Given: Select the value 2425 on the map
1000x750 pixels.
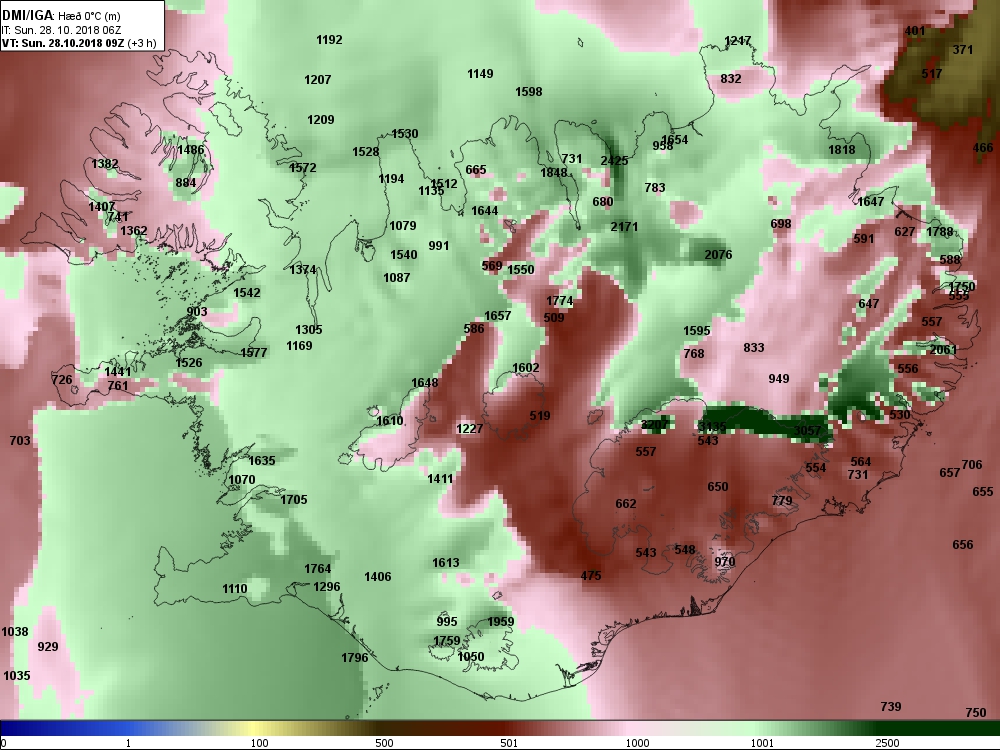Looking at the screenshot, I should pyautogui.click(x=614, y=161).
